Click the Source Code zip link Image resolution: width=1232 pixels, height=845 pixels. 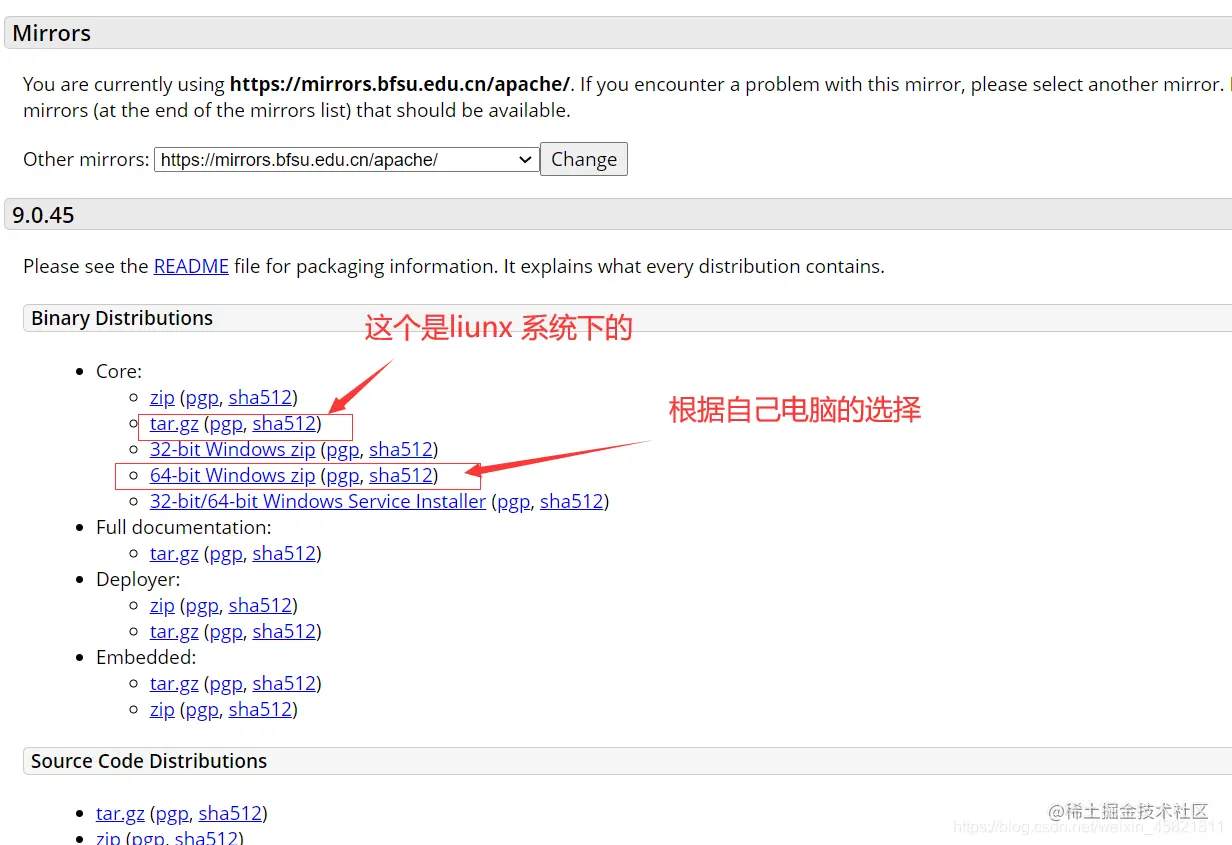(108, 837)
